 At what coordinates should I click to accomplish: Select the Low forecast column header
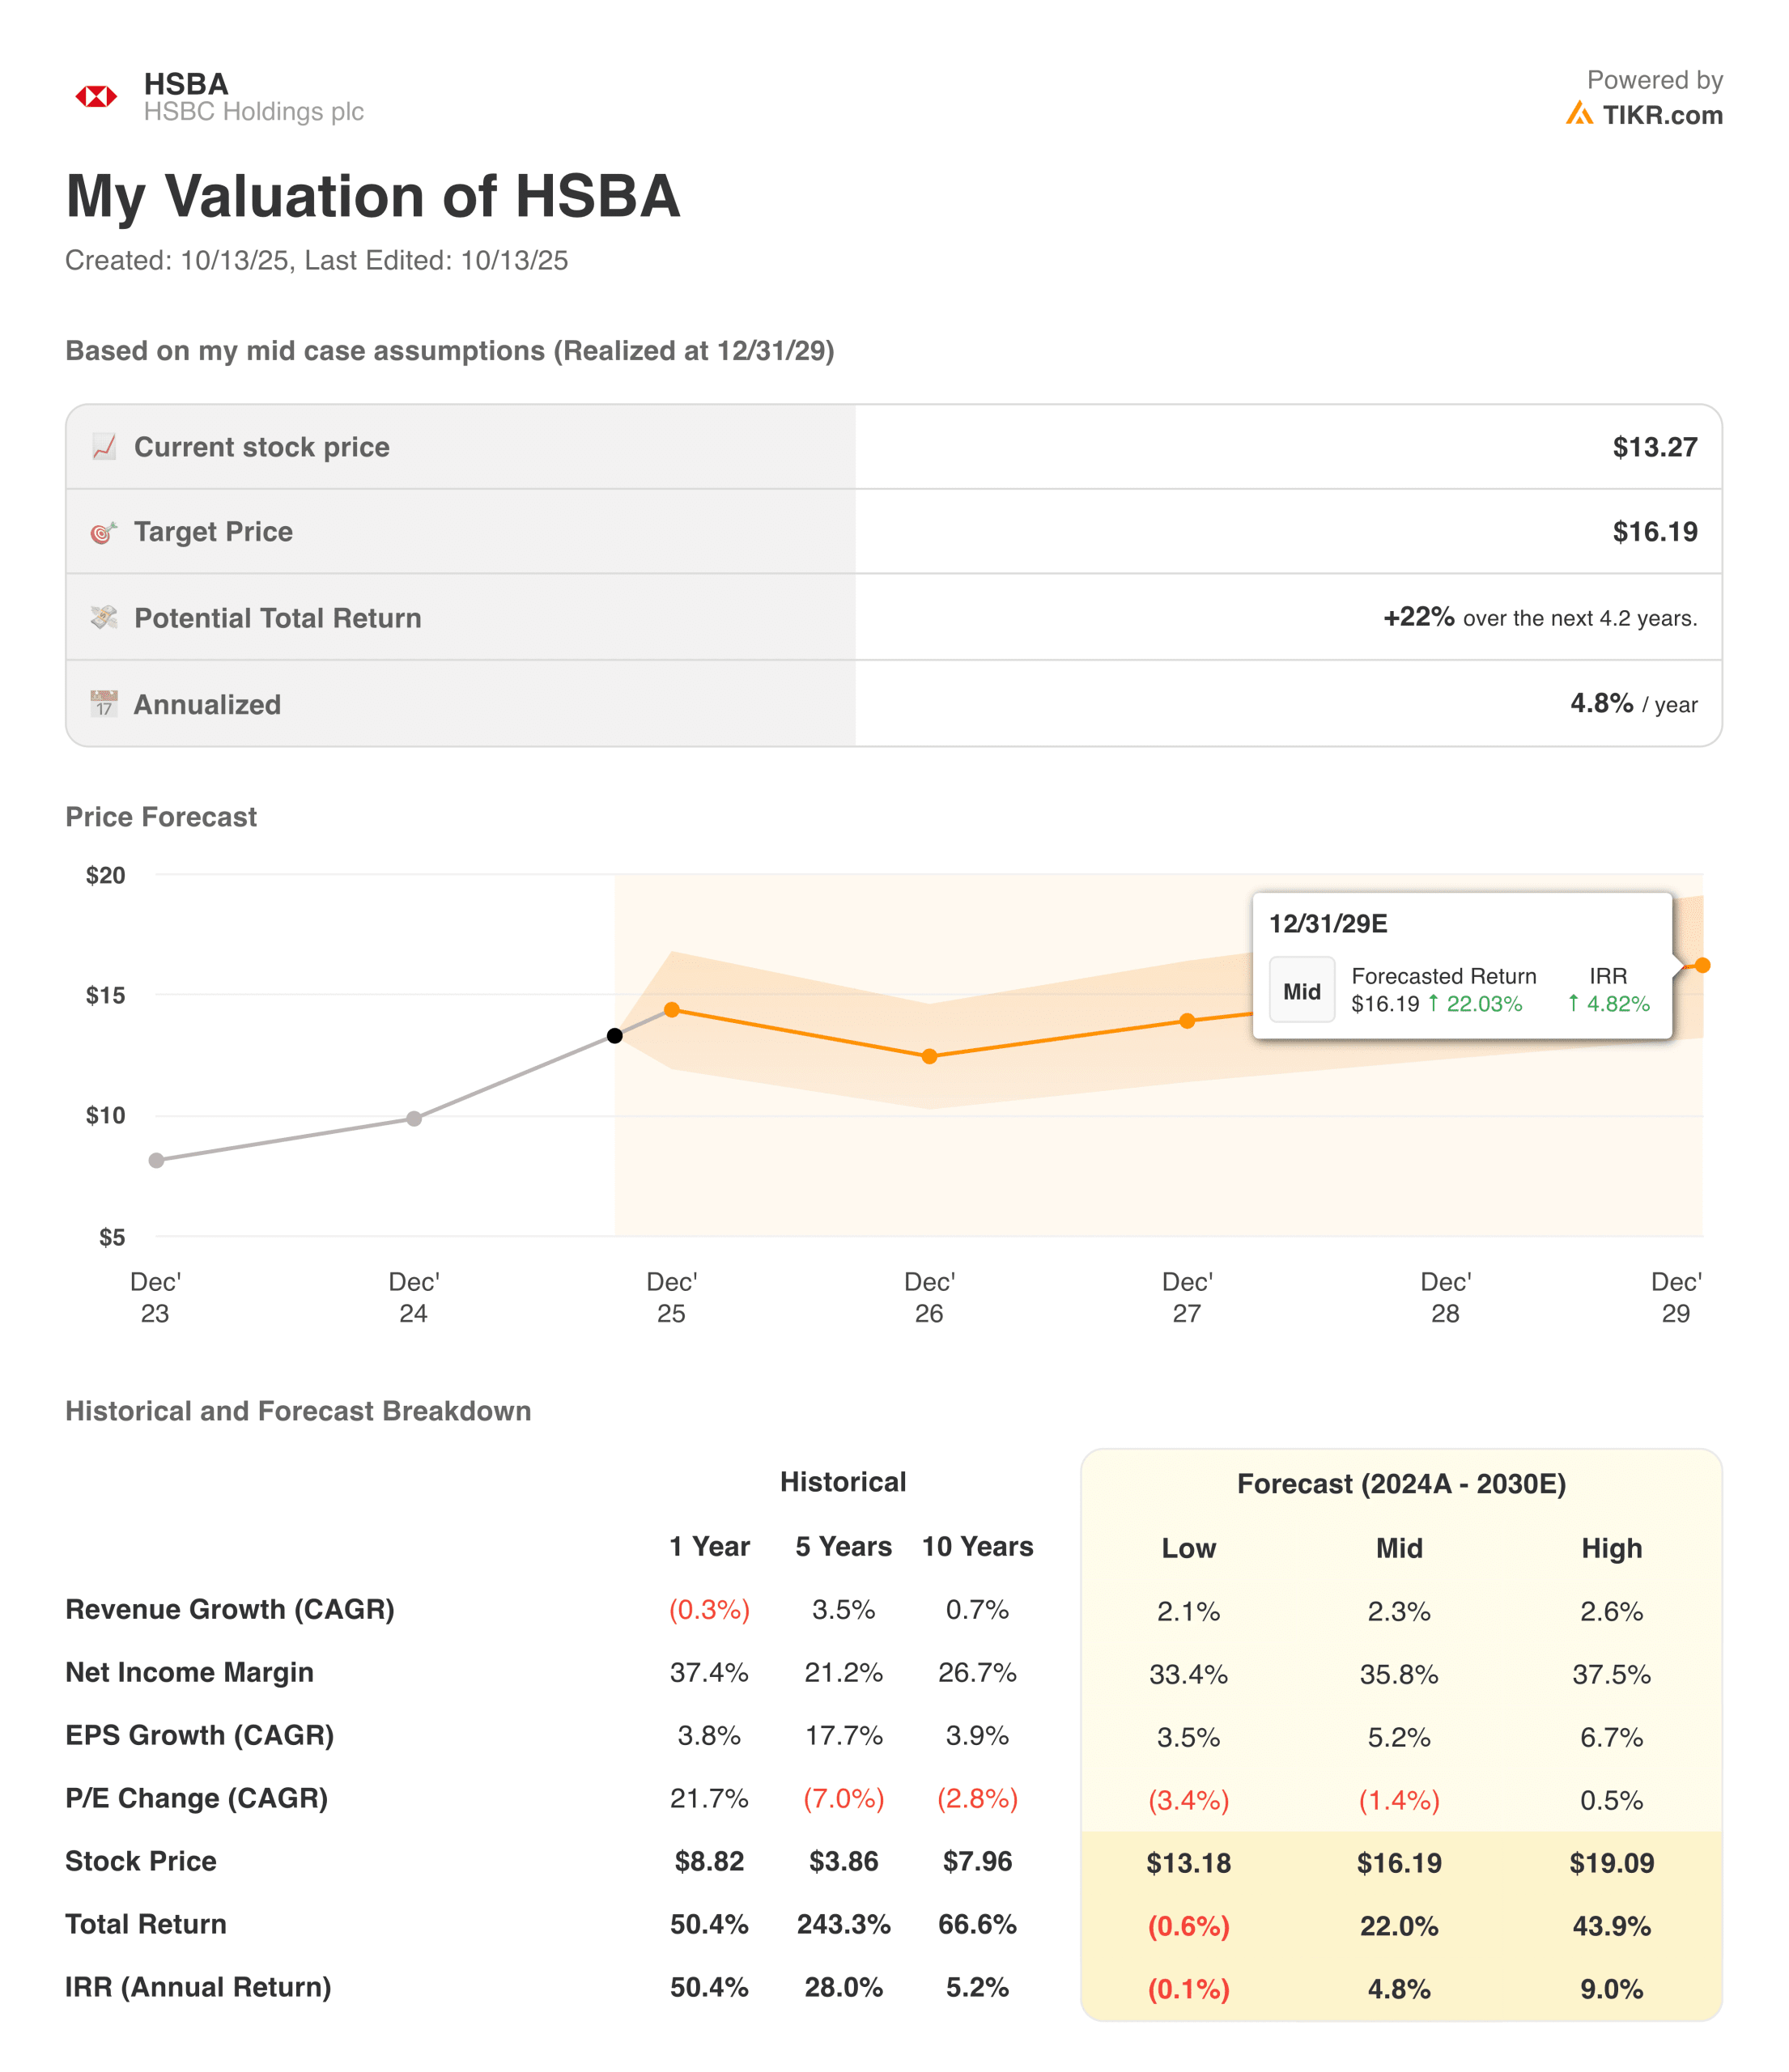coord(1188,1548)
